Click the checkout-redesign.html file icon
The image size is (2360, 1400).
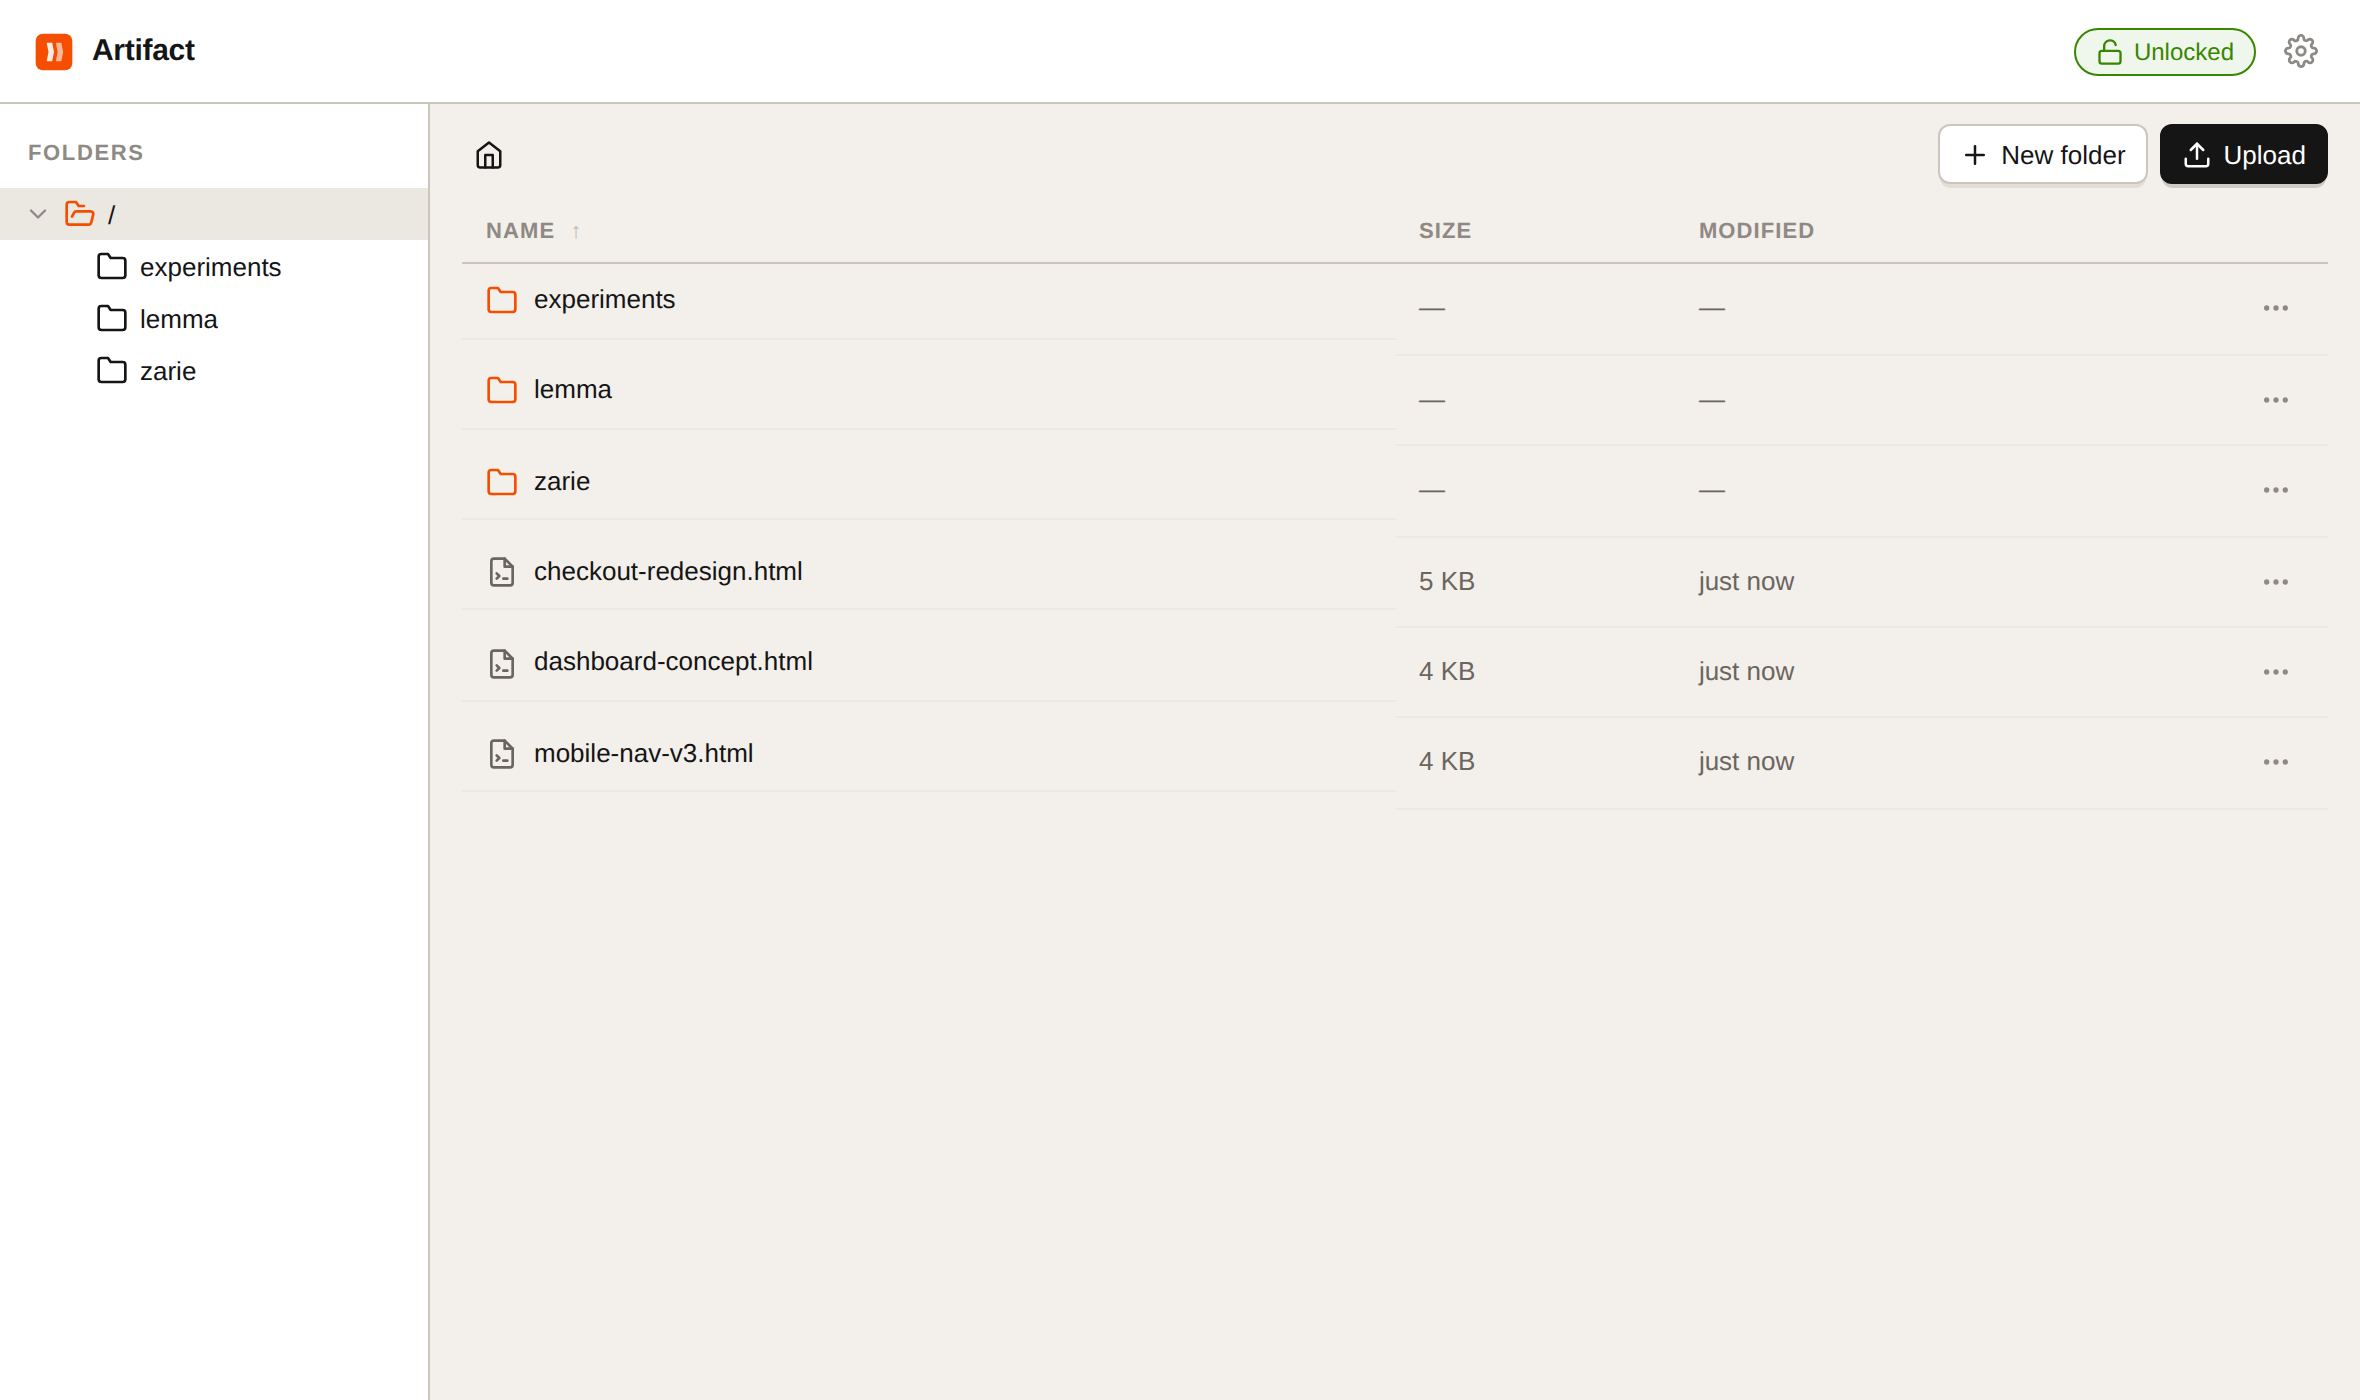click(x=502, y=572)
